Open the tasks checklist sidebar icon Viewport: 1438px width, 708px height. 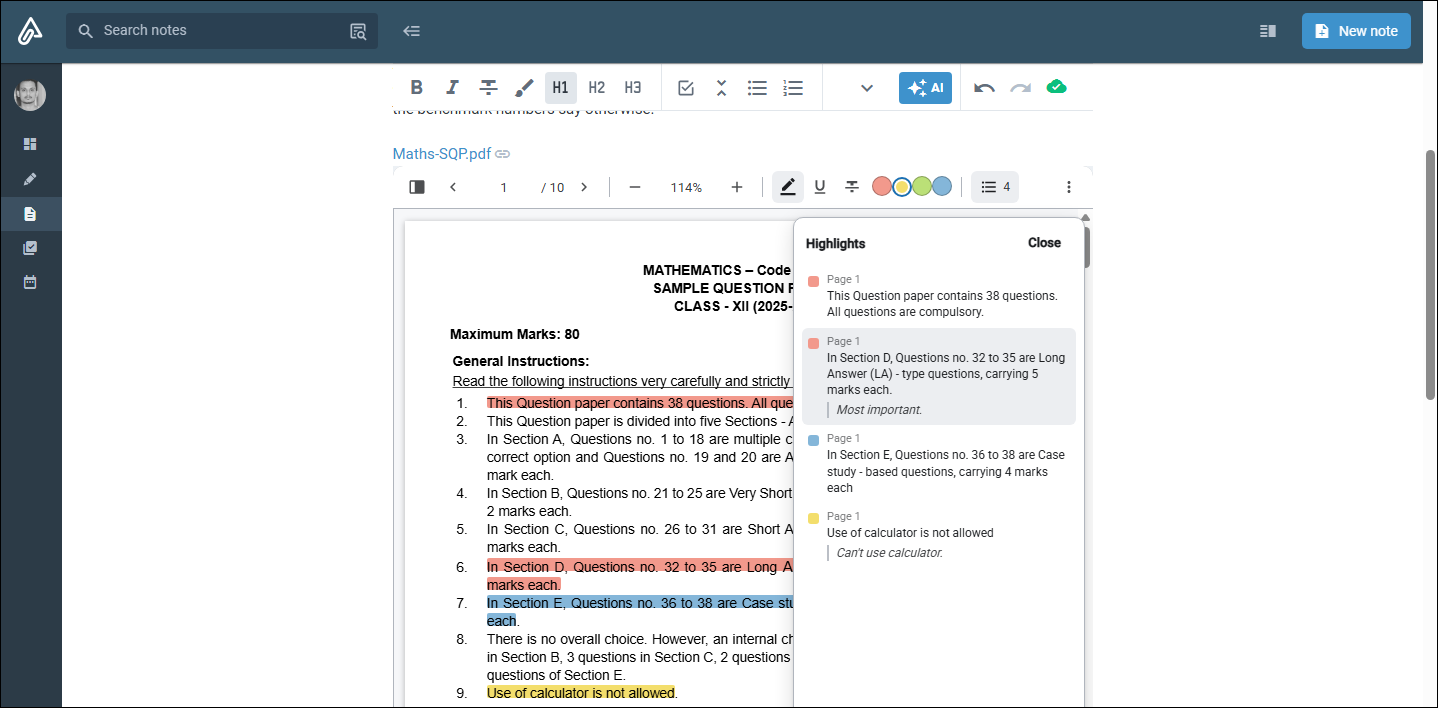pos(30,248)
